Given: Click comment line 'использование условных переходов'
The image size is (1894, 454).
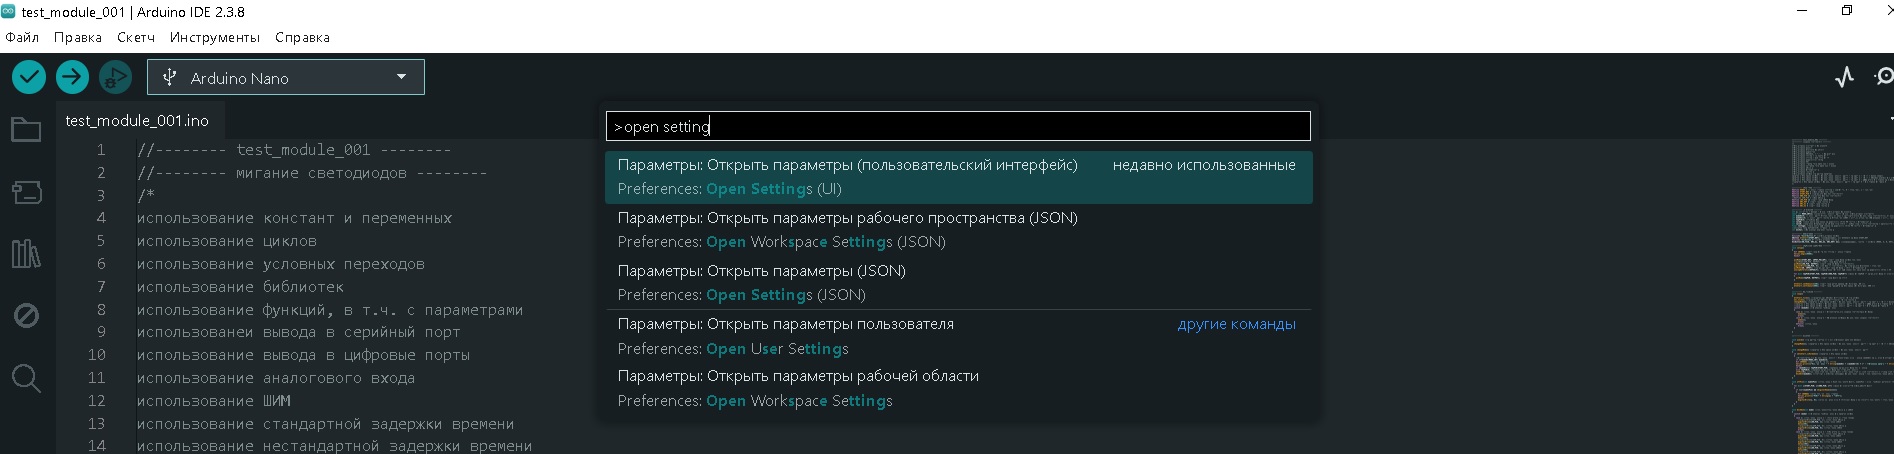Looking at the screenshot, I should point(281,264).
